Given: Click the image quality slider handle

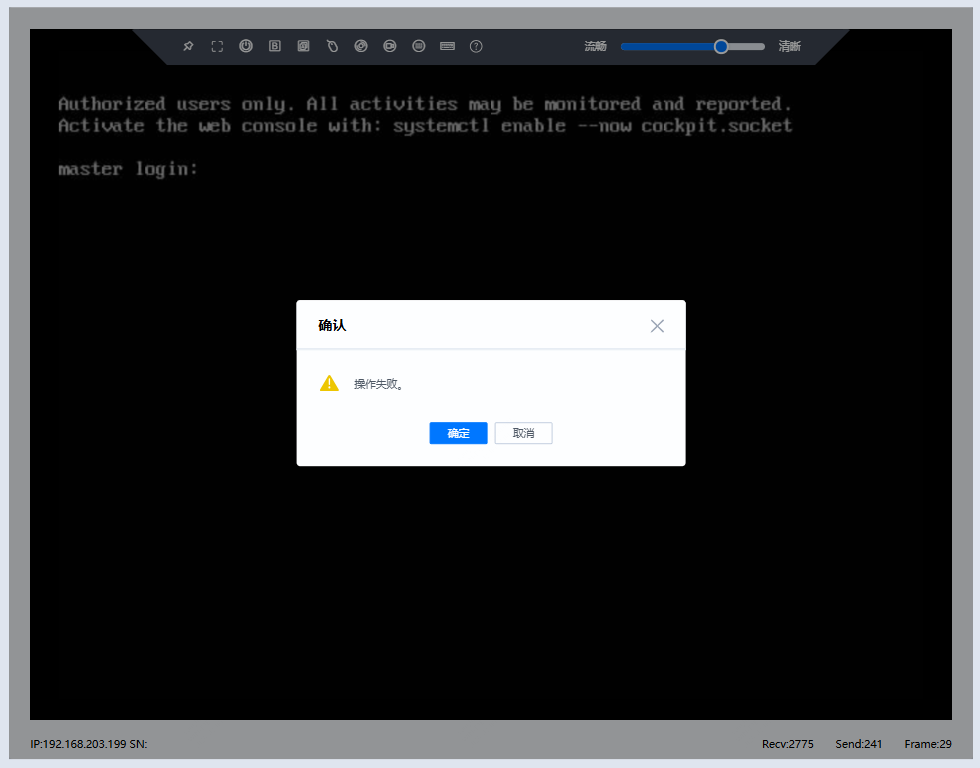Looking at the screenshot, I should point(721,46).
